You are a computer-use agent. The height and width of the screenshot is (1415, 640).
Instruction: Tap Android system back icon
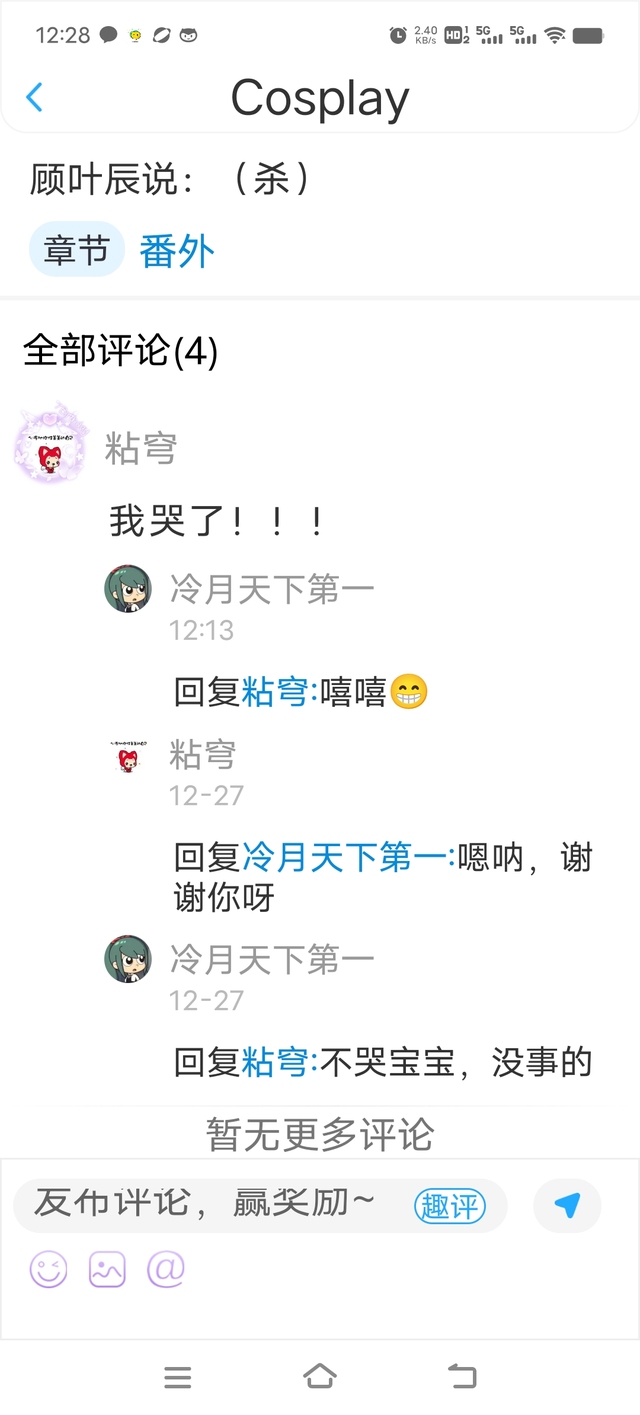(x=462, y=1377)
